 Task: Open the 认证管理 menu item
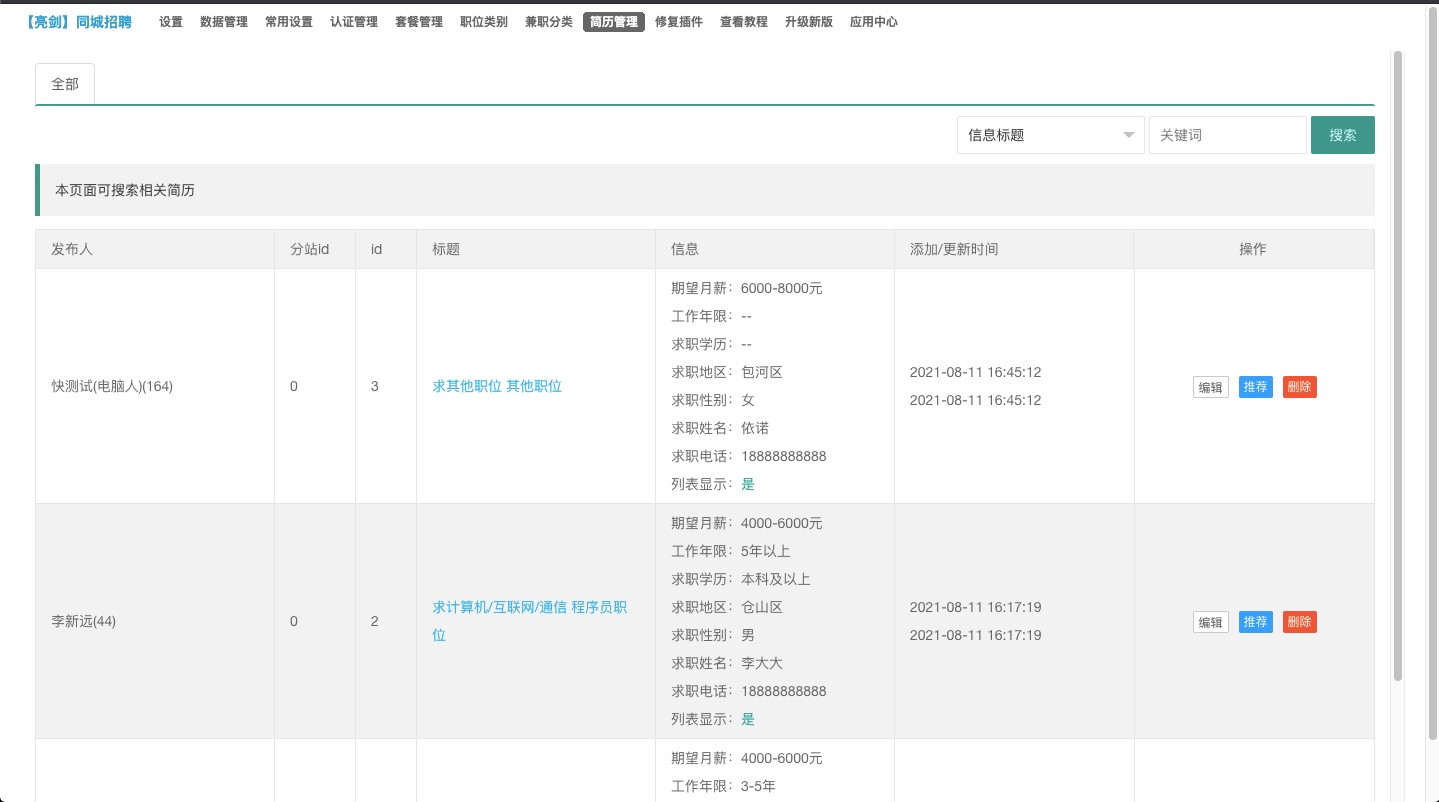(x=354, y=22)
